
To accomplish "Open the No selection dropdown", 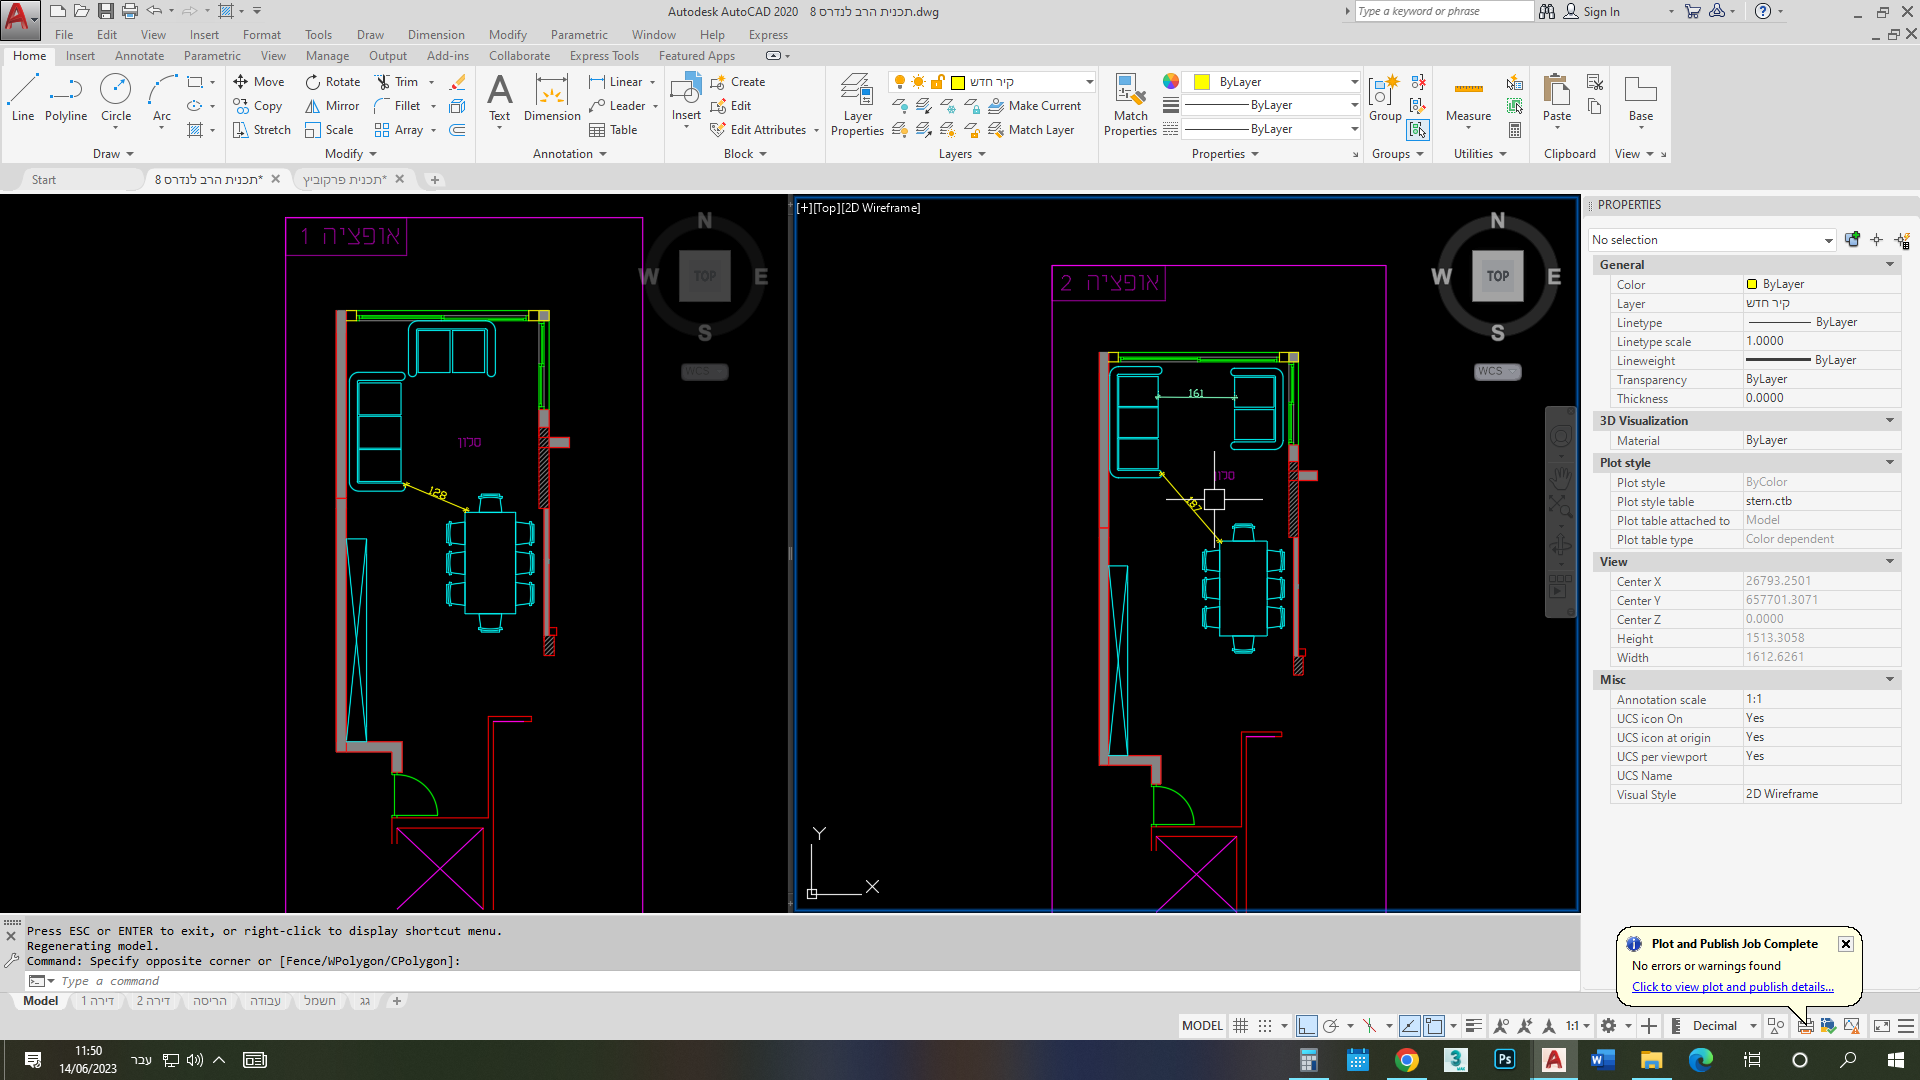I will (1828, 240).
